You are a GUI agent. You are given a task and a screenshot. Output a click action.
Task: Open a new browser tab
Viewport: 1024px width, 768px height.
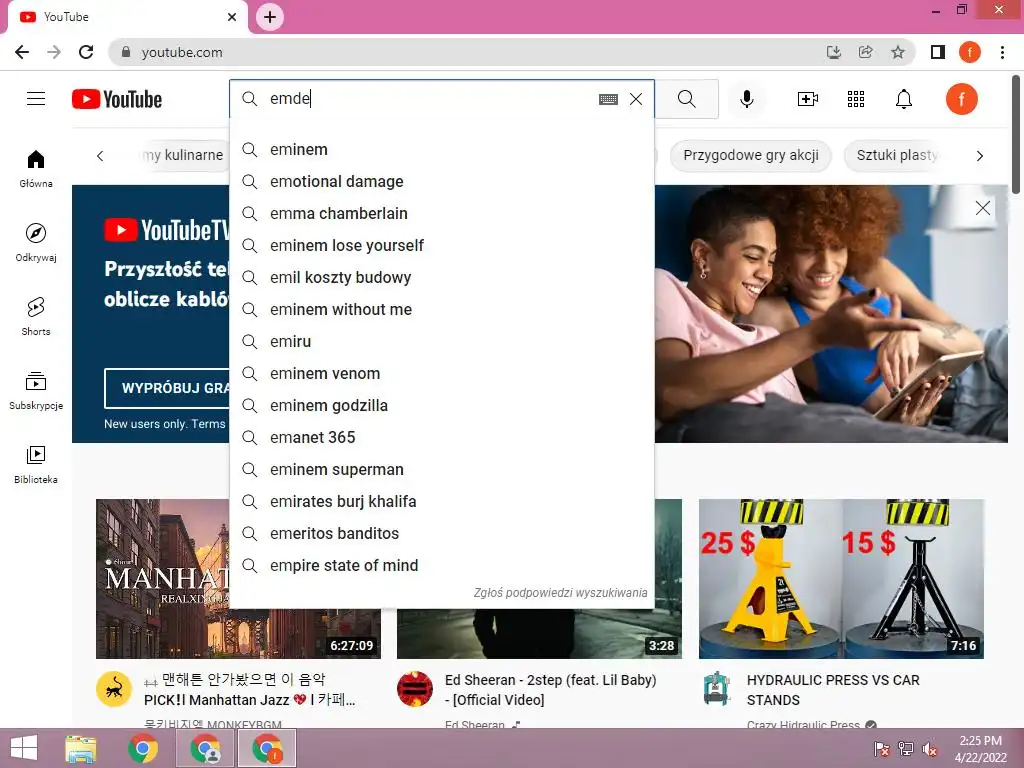270,17
